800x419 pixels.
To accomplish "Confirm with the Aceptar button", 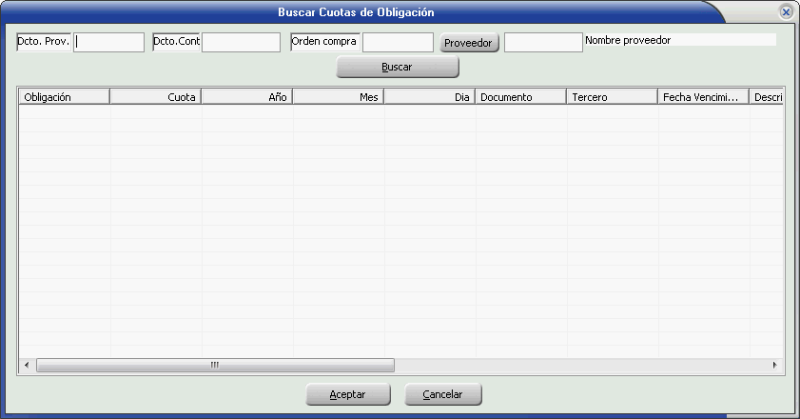I will tap(347, 395).
